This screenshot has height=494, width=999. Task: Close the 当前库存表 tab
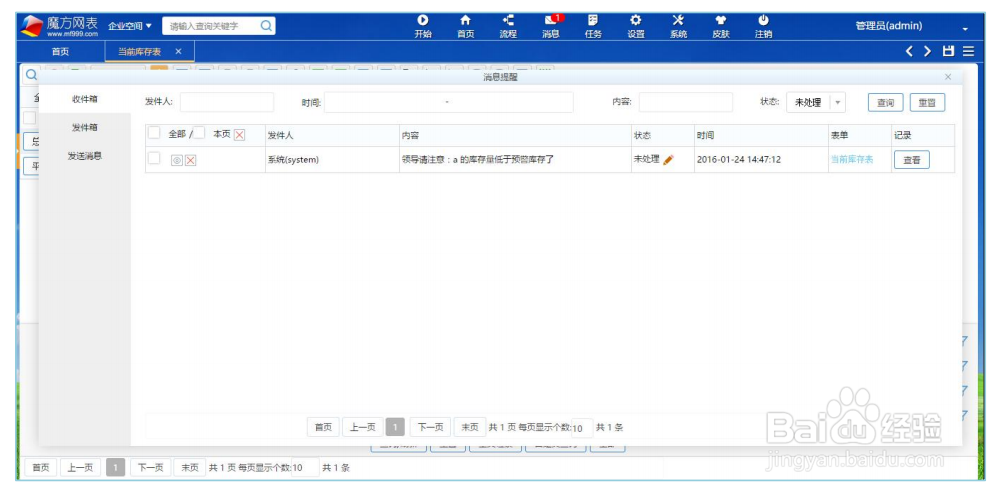(x=178, y=51)
